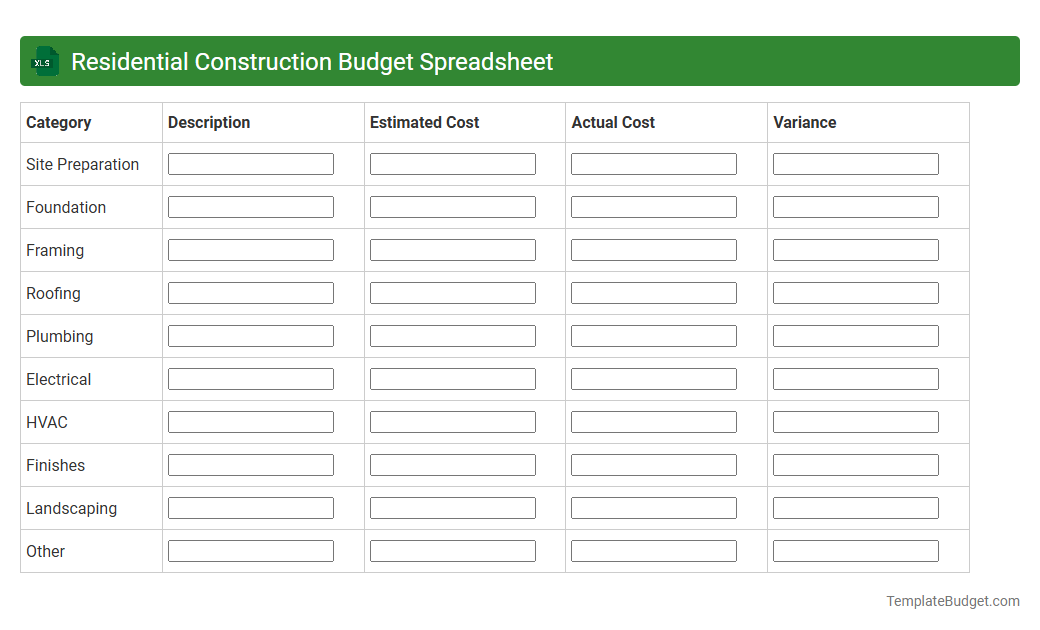Click the Actual Cost field for HVAC
Viewport: 1040px width, 630px height.
pyautogui.click(x=653, y=421)
